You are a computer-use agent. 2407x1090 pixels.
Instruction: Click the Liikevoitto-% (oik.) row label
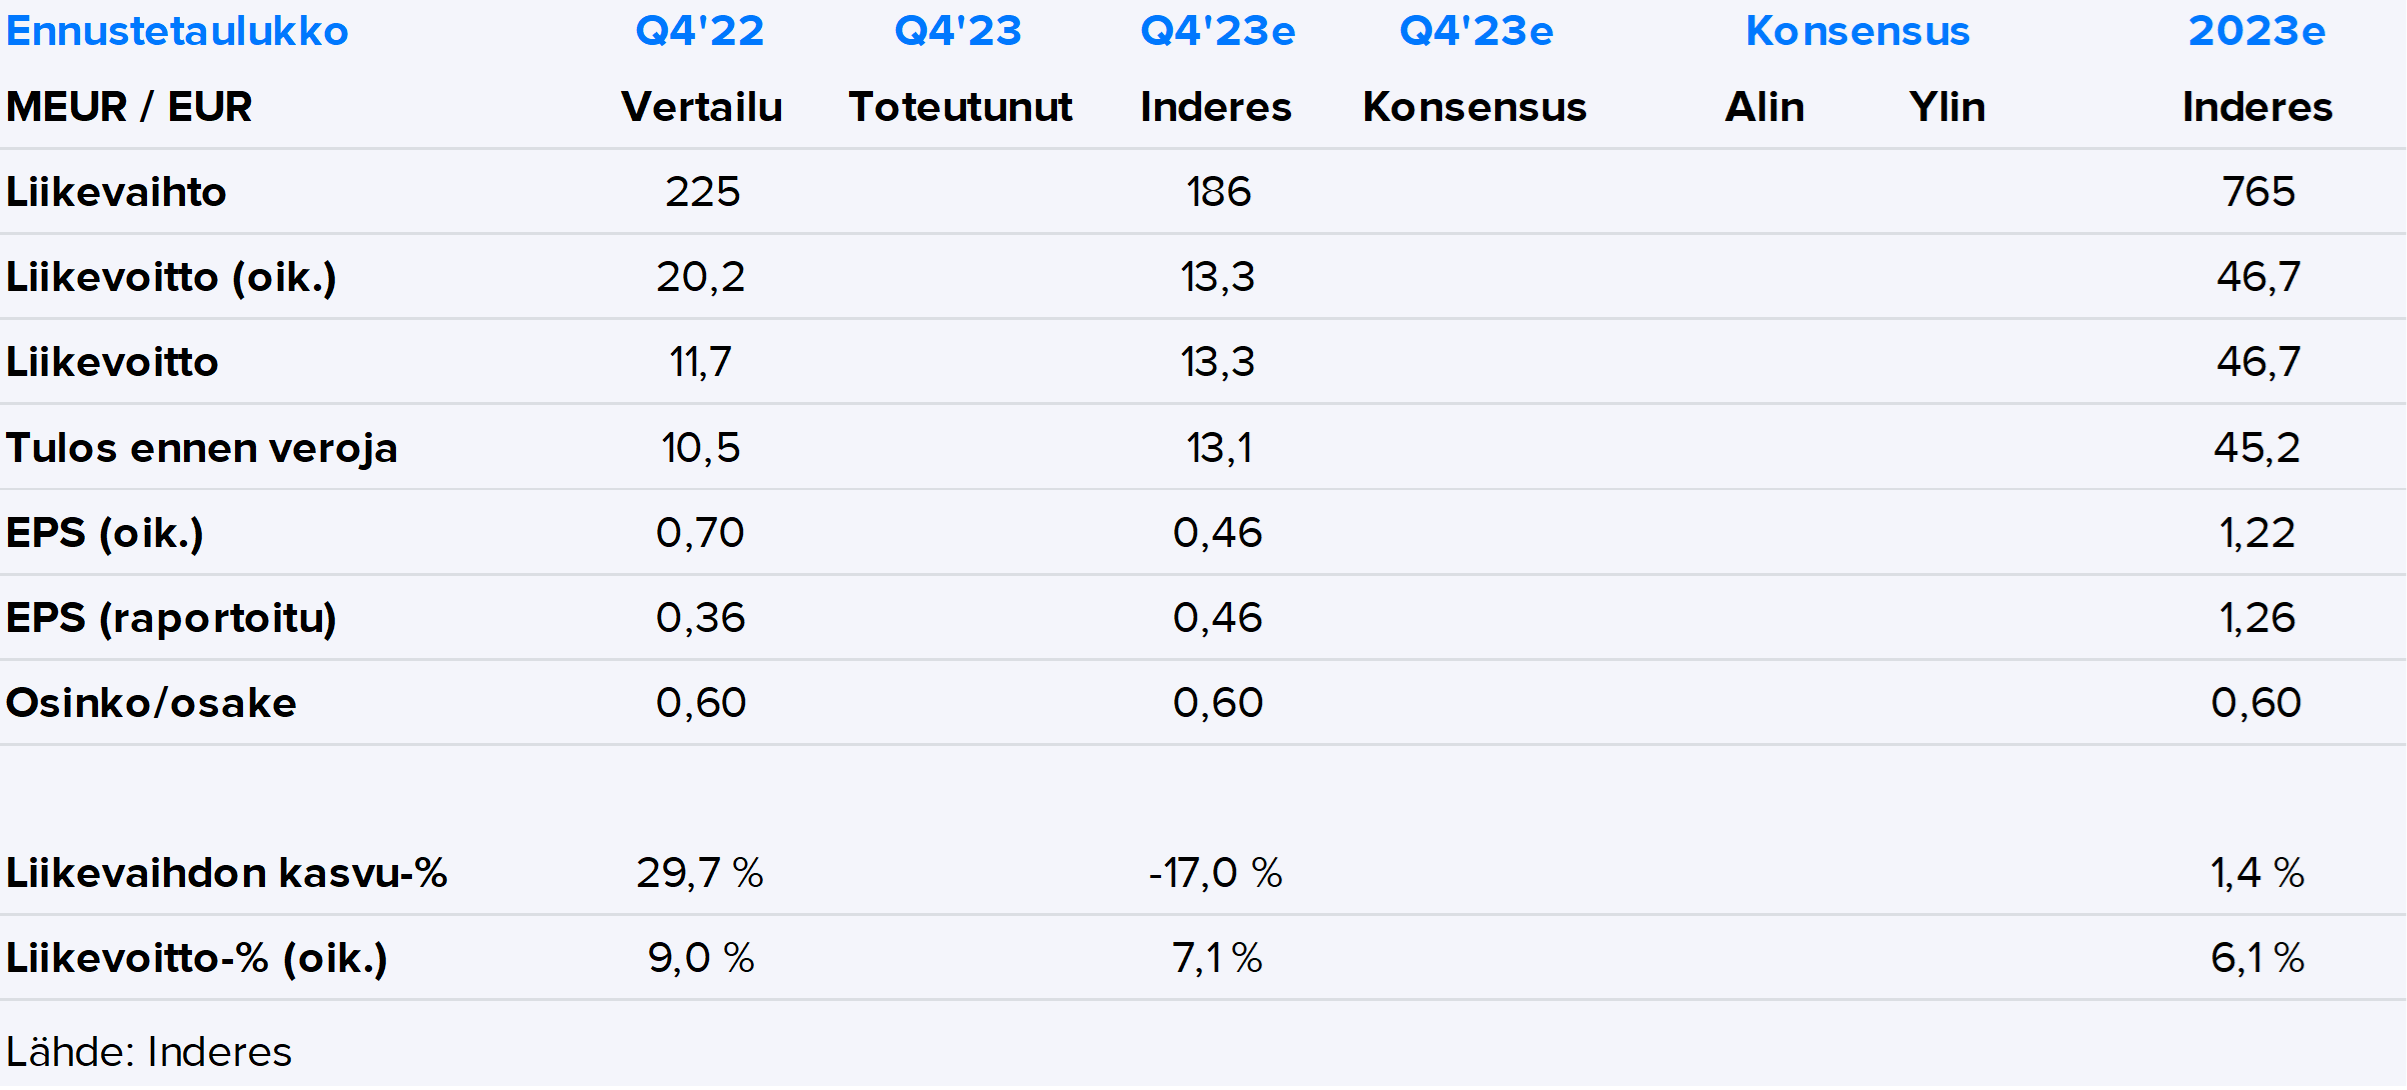[x=196, y=958]
